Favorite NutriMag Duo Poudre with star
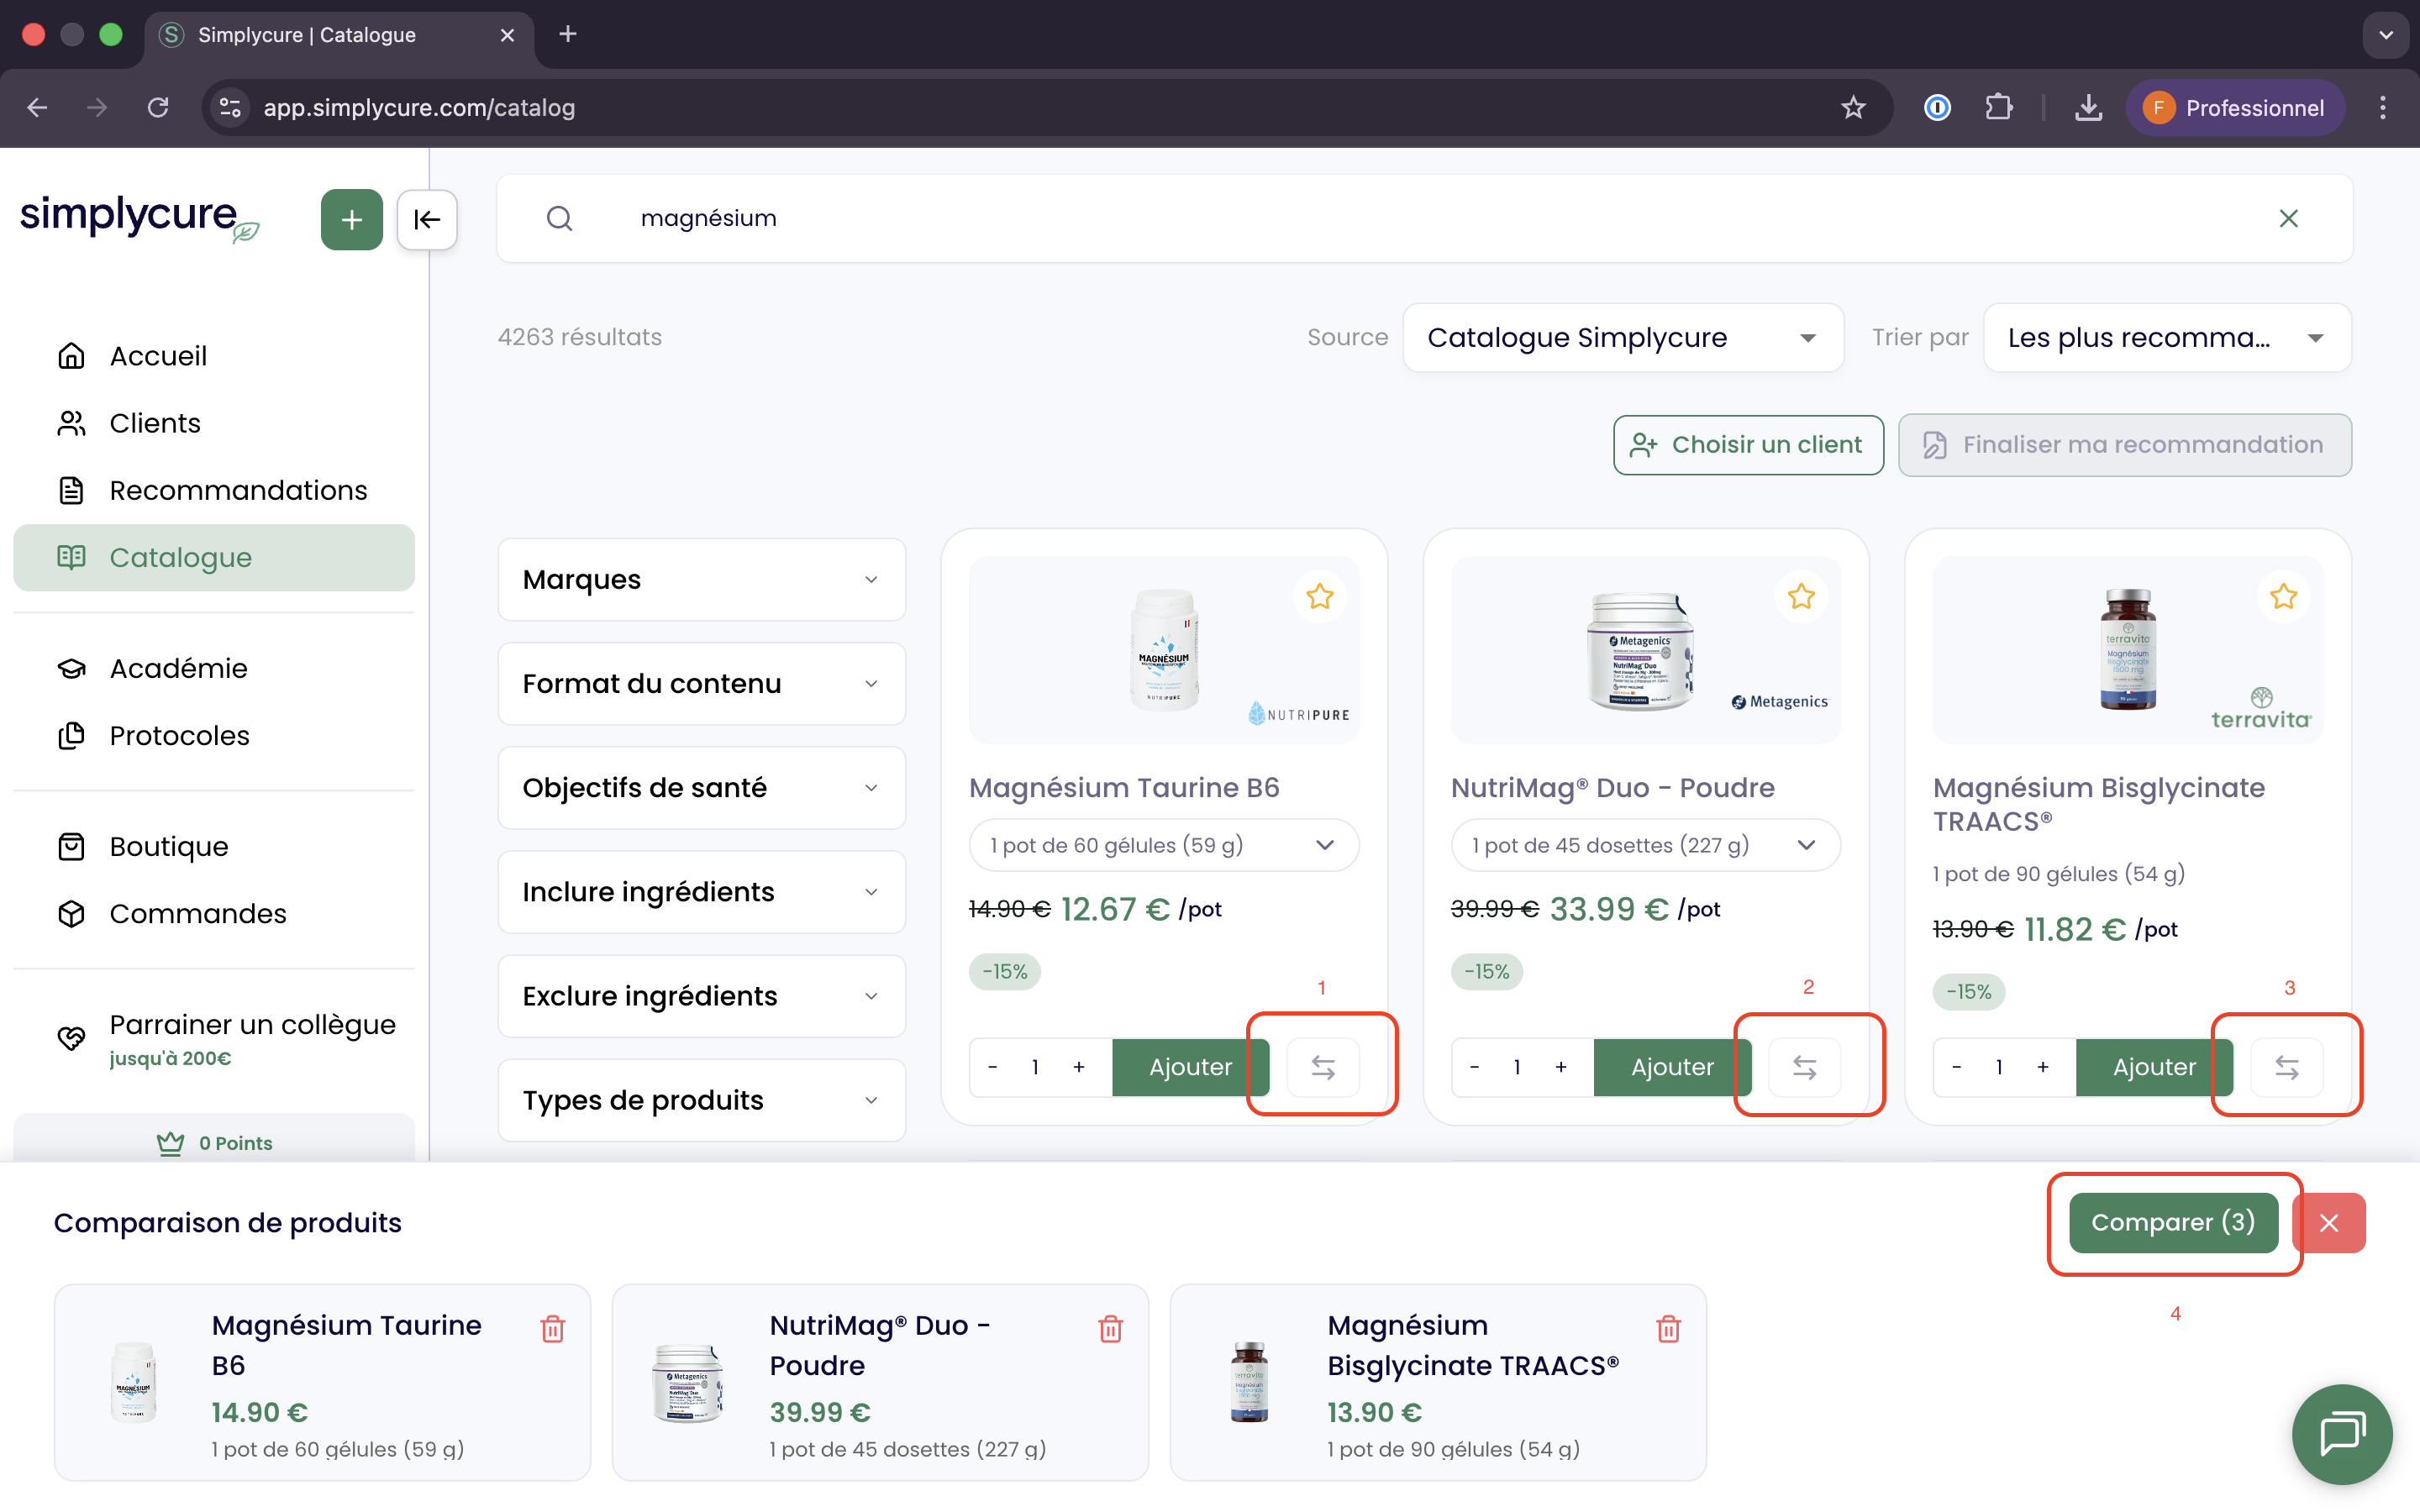Screen dimensions: 2420x1512 pyautogui.click(x=1802, y=597)
